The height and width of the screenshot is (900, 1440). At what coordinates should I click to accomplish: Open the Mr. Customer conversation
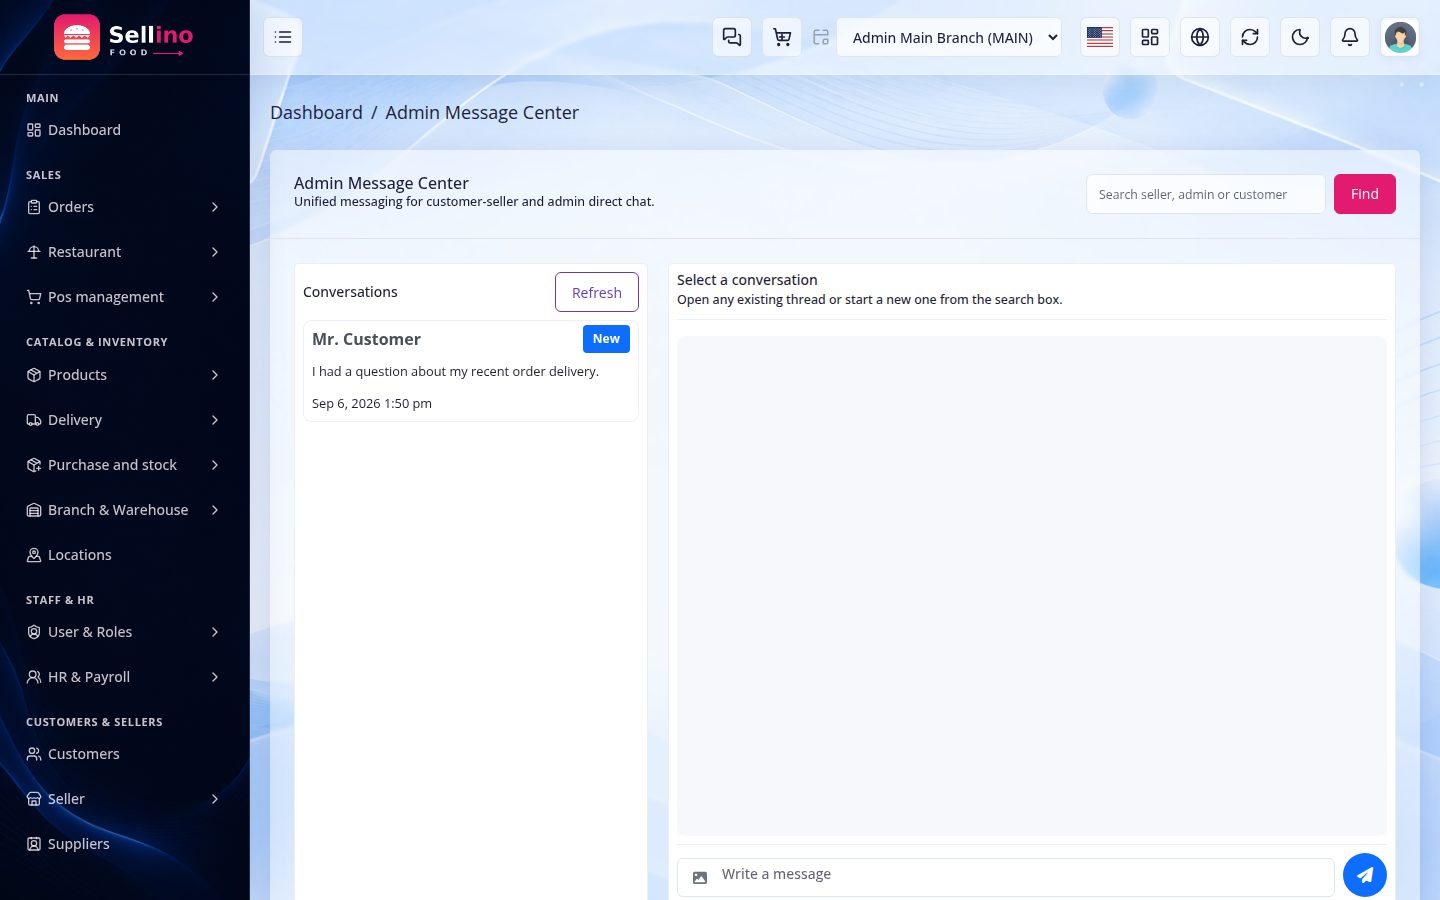471,371
